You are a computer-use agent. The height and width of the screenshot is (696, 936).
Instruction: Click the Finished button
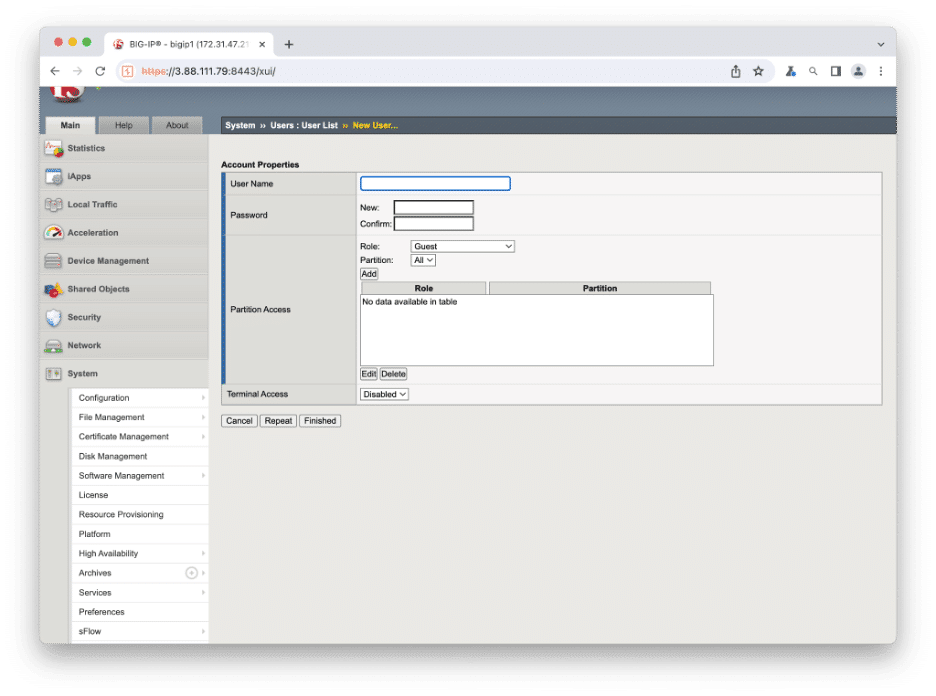click(320, 421)
